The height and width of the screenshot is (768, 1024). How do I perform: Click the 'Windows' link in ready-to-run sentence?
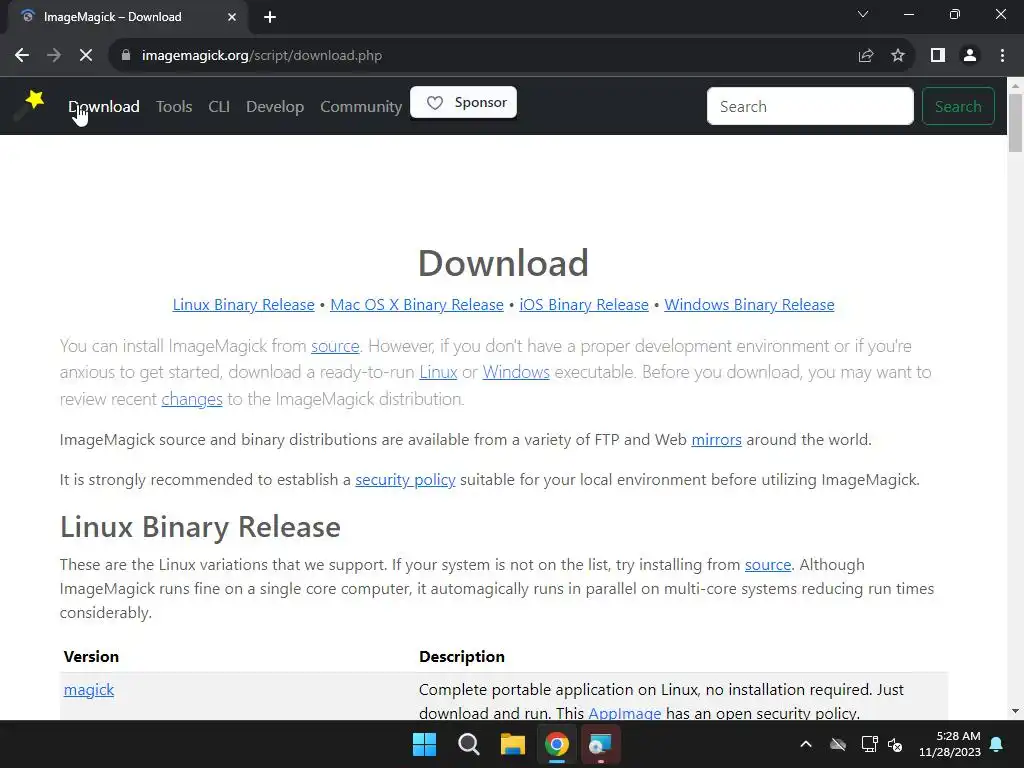(x=516, y=372)
